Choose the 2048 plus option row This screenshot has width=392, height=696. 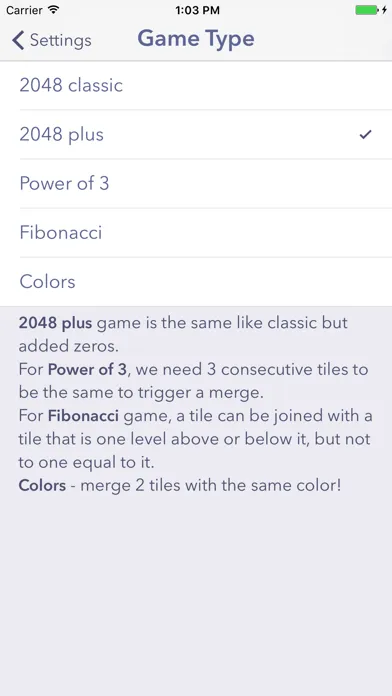tap(196, 134)
